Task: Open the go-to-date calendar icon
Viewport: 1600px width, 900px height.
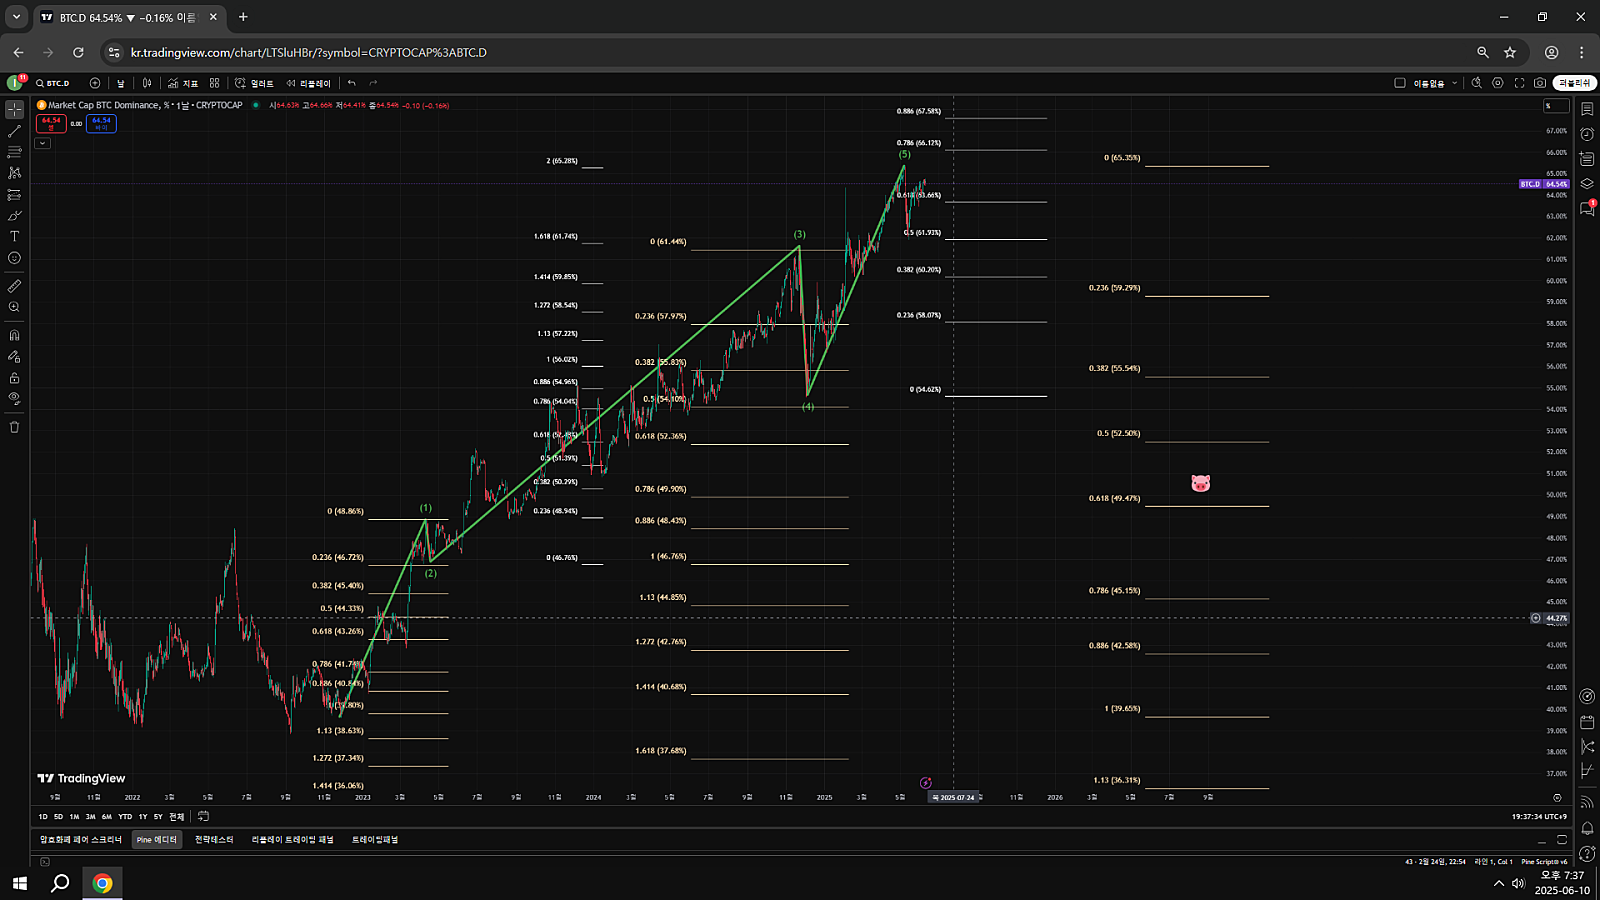Action: tap(203, 817)
